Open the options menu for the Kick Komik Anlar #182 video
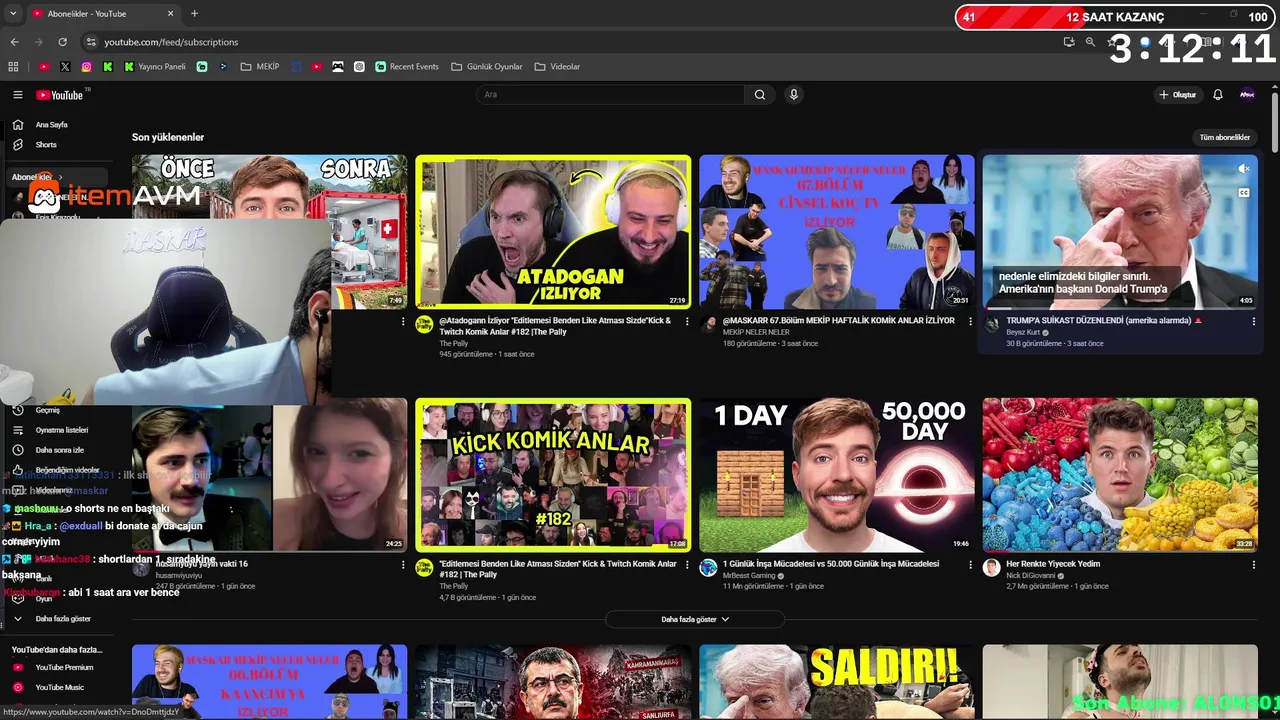1280x720 pixels. (687, 565)
